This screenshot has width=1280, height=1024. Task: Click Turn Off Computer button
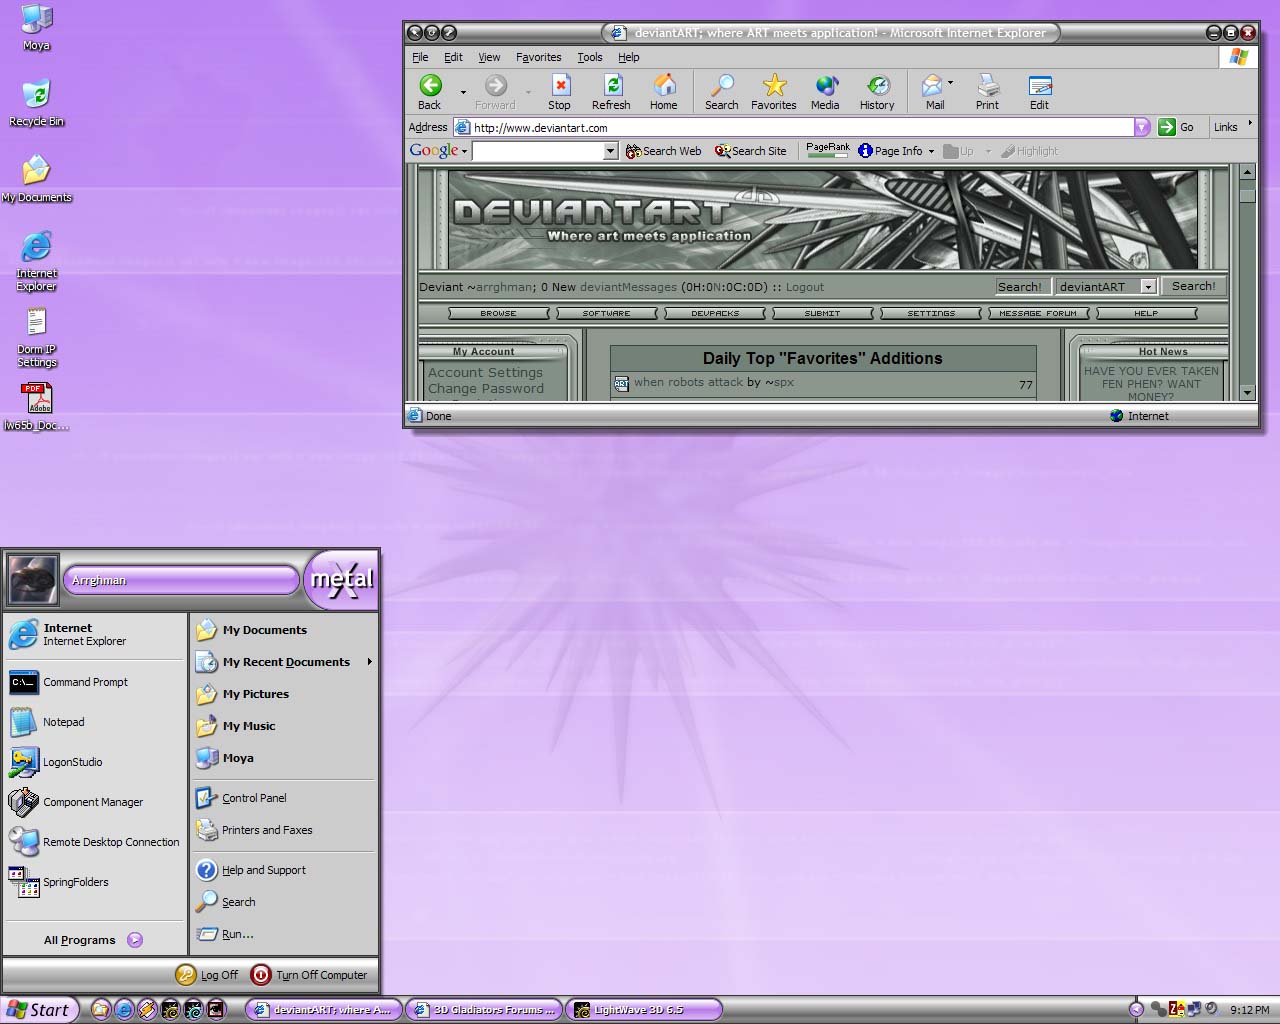pyautogui.click(x=310, y=975)
